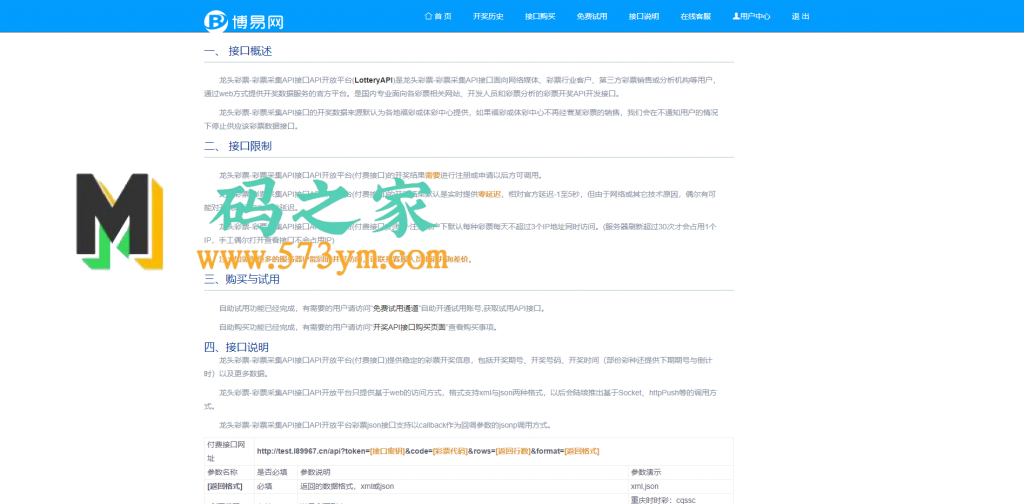Click the test.l89967.cn API URL text
Viewport: 1024px width, 504px height.
(428, 451)
